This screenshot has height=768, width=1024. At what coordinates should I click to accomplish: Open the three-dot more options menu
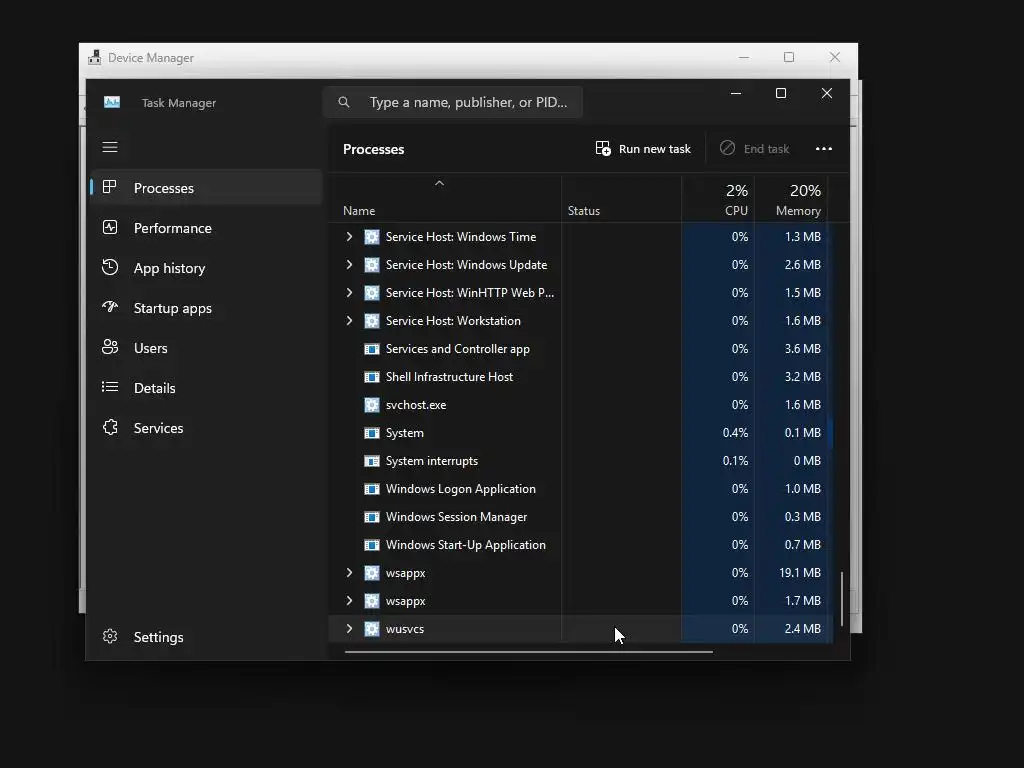click(824, 149)
